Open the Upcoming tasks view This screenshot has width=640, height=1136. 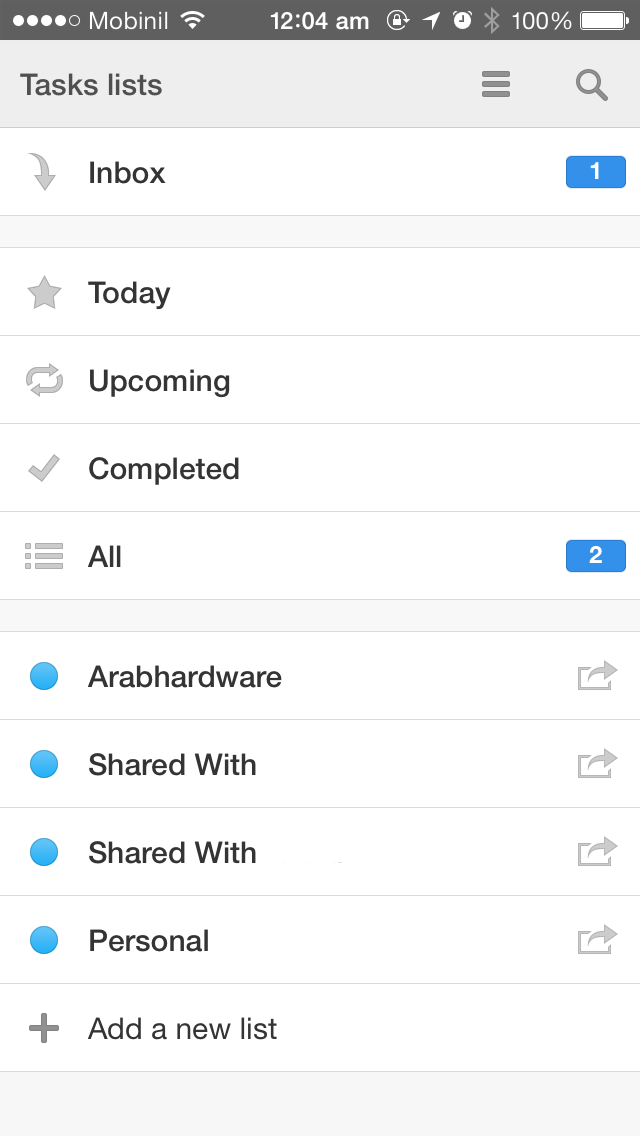pos(320,380)
